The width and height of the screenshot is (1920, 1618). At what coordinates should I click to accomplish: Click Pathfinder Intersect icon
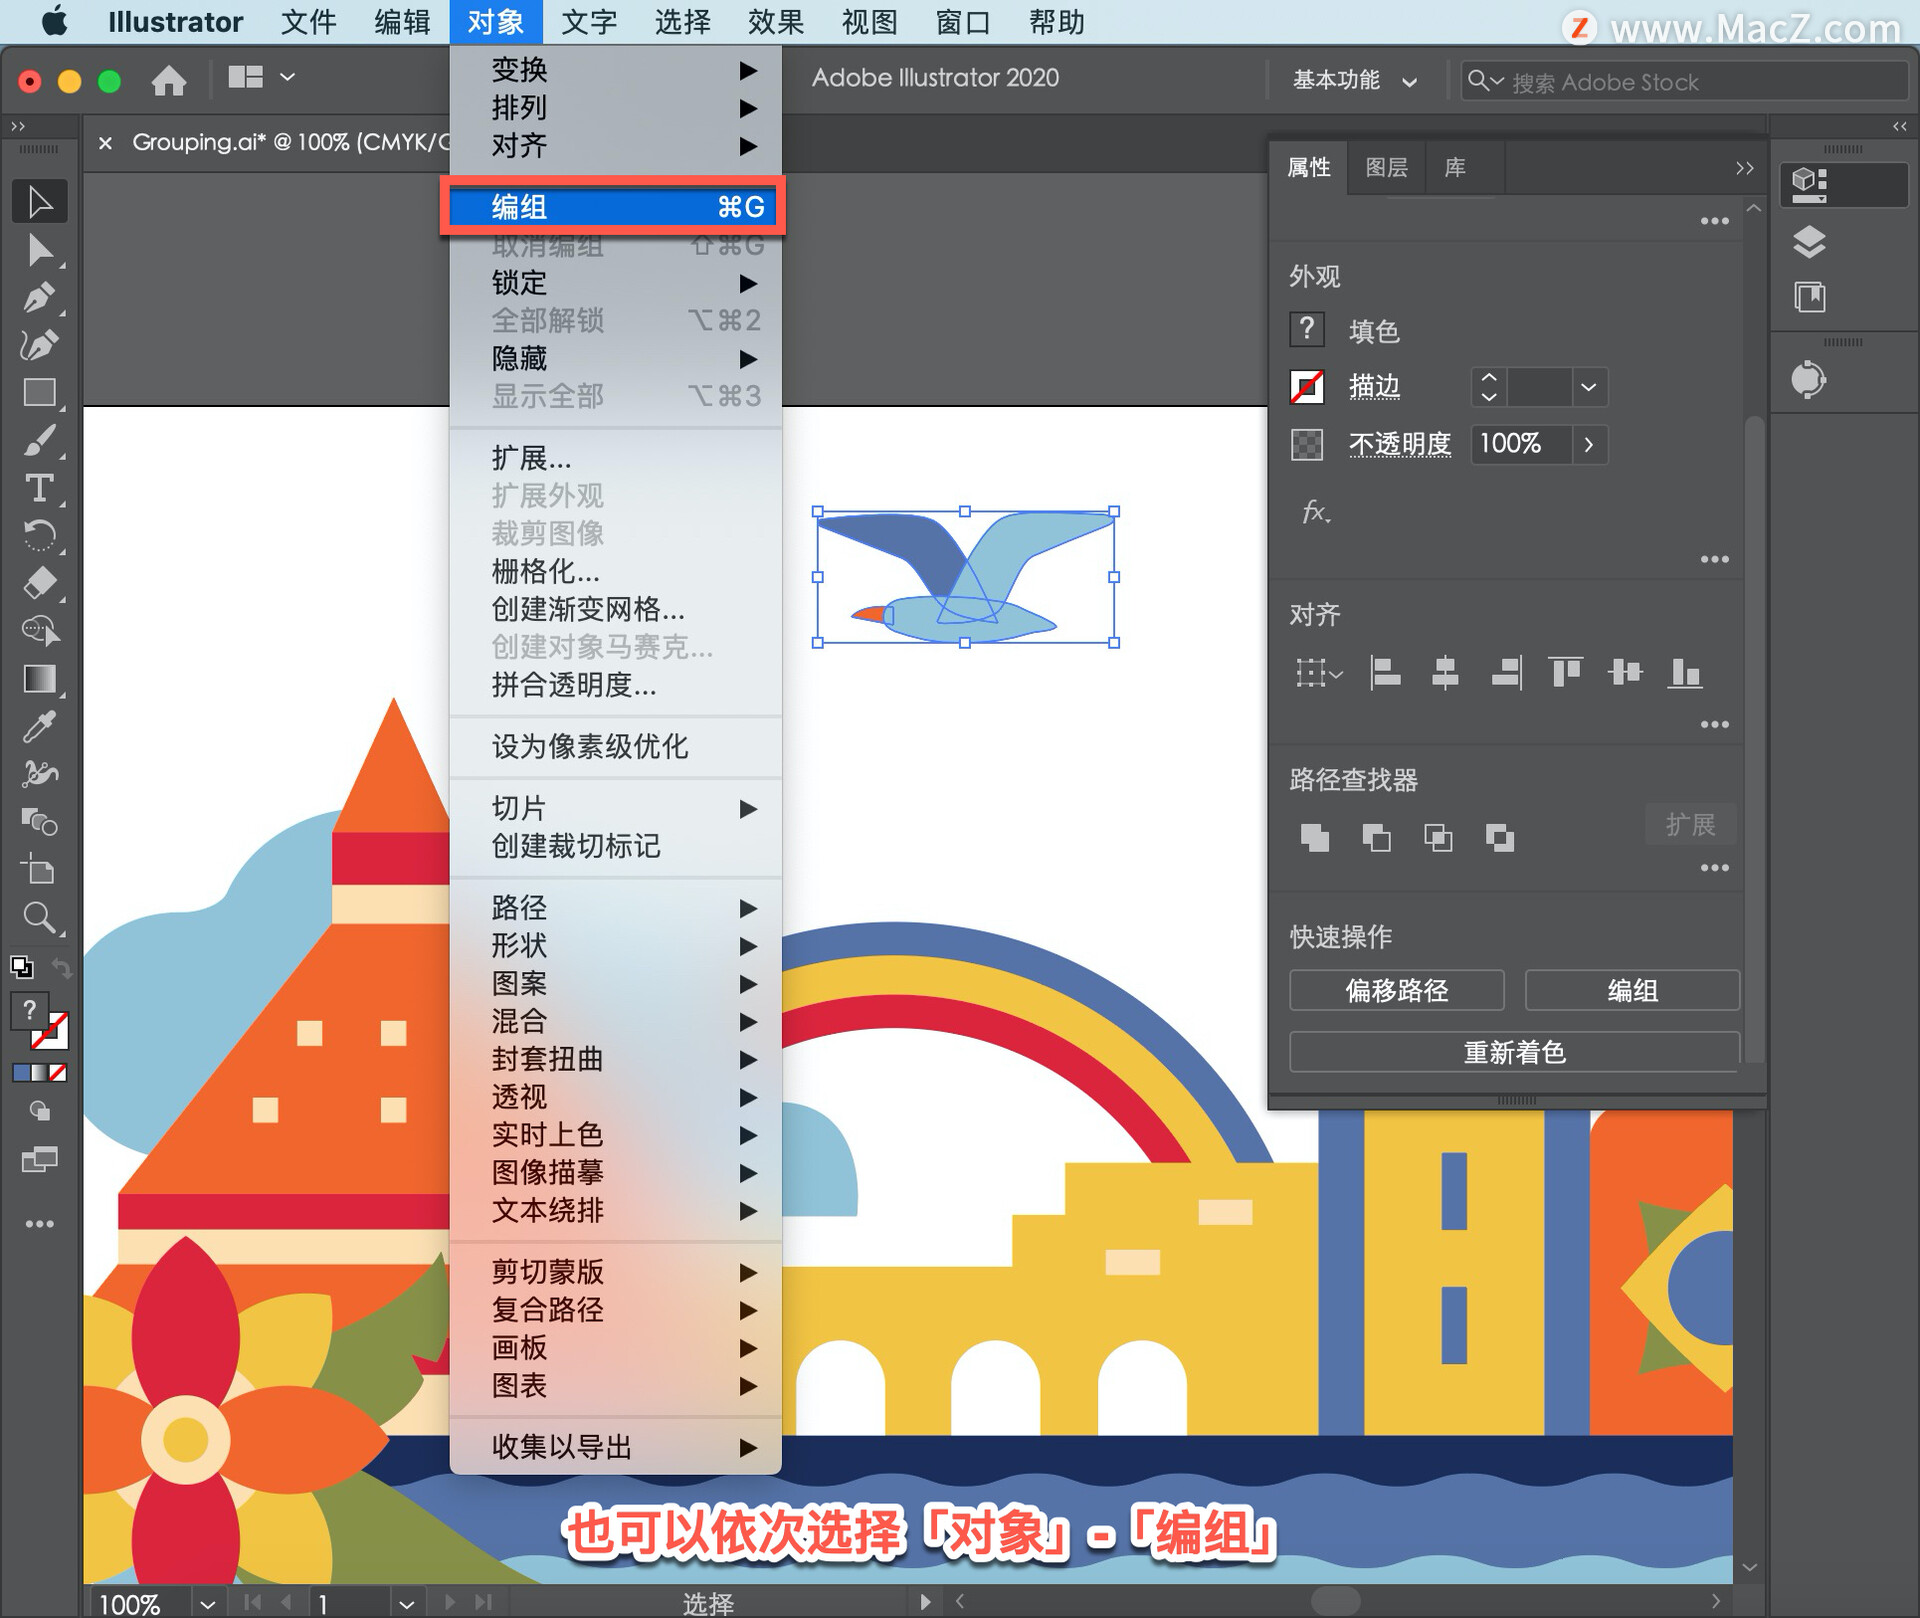point(1438,837)
